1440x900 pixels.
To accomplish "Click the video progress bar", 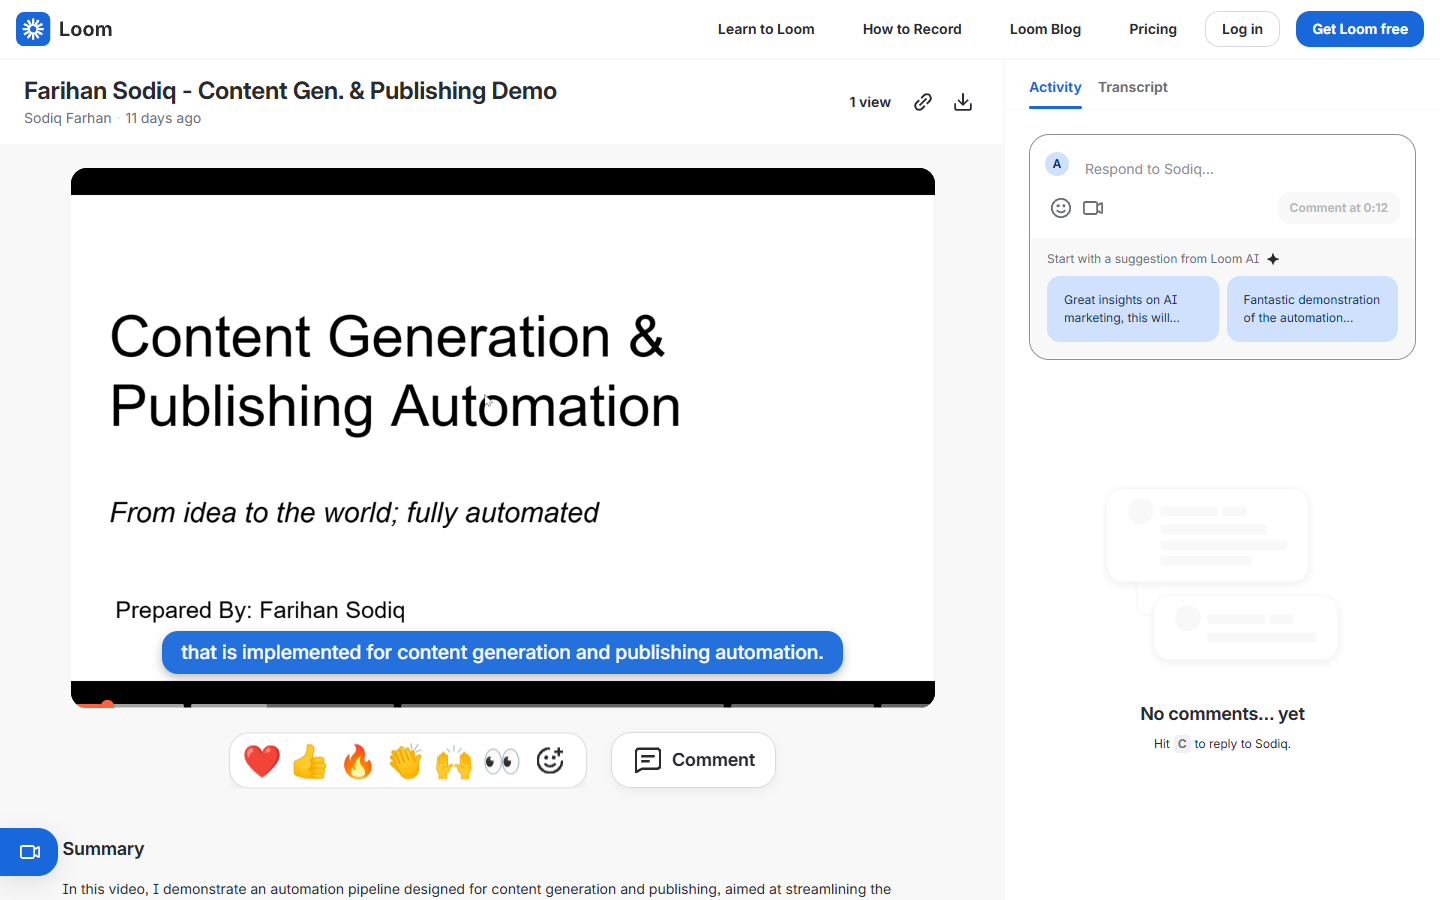I will pos(503,704).
